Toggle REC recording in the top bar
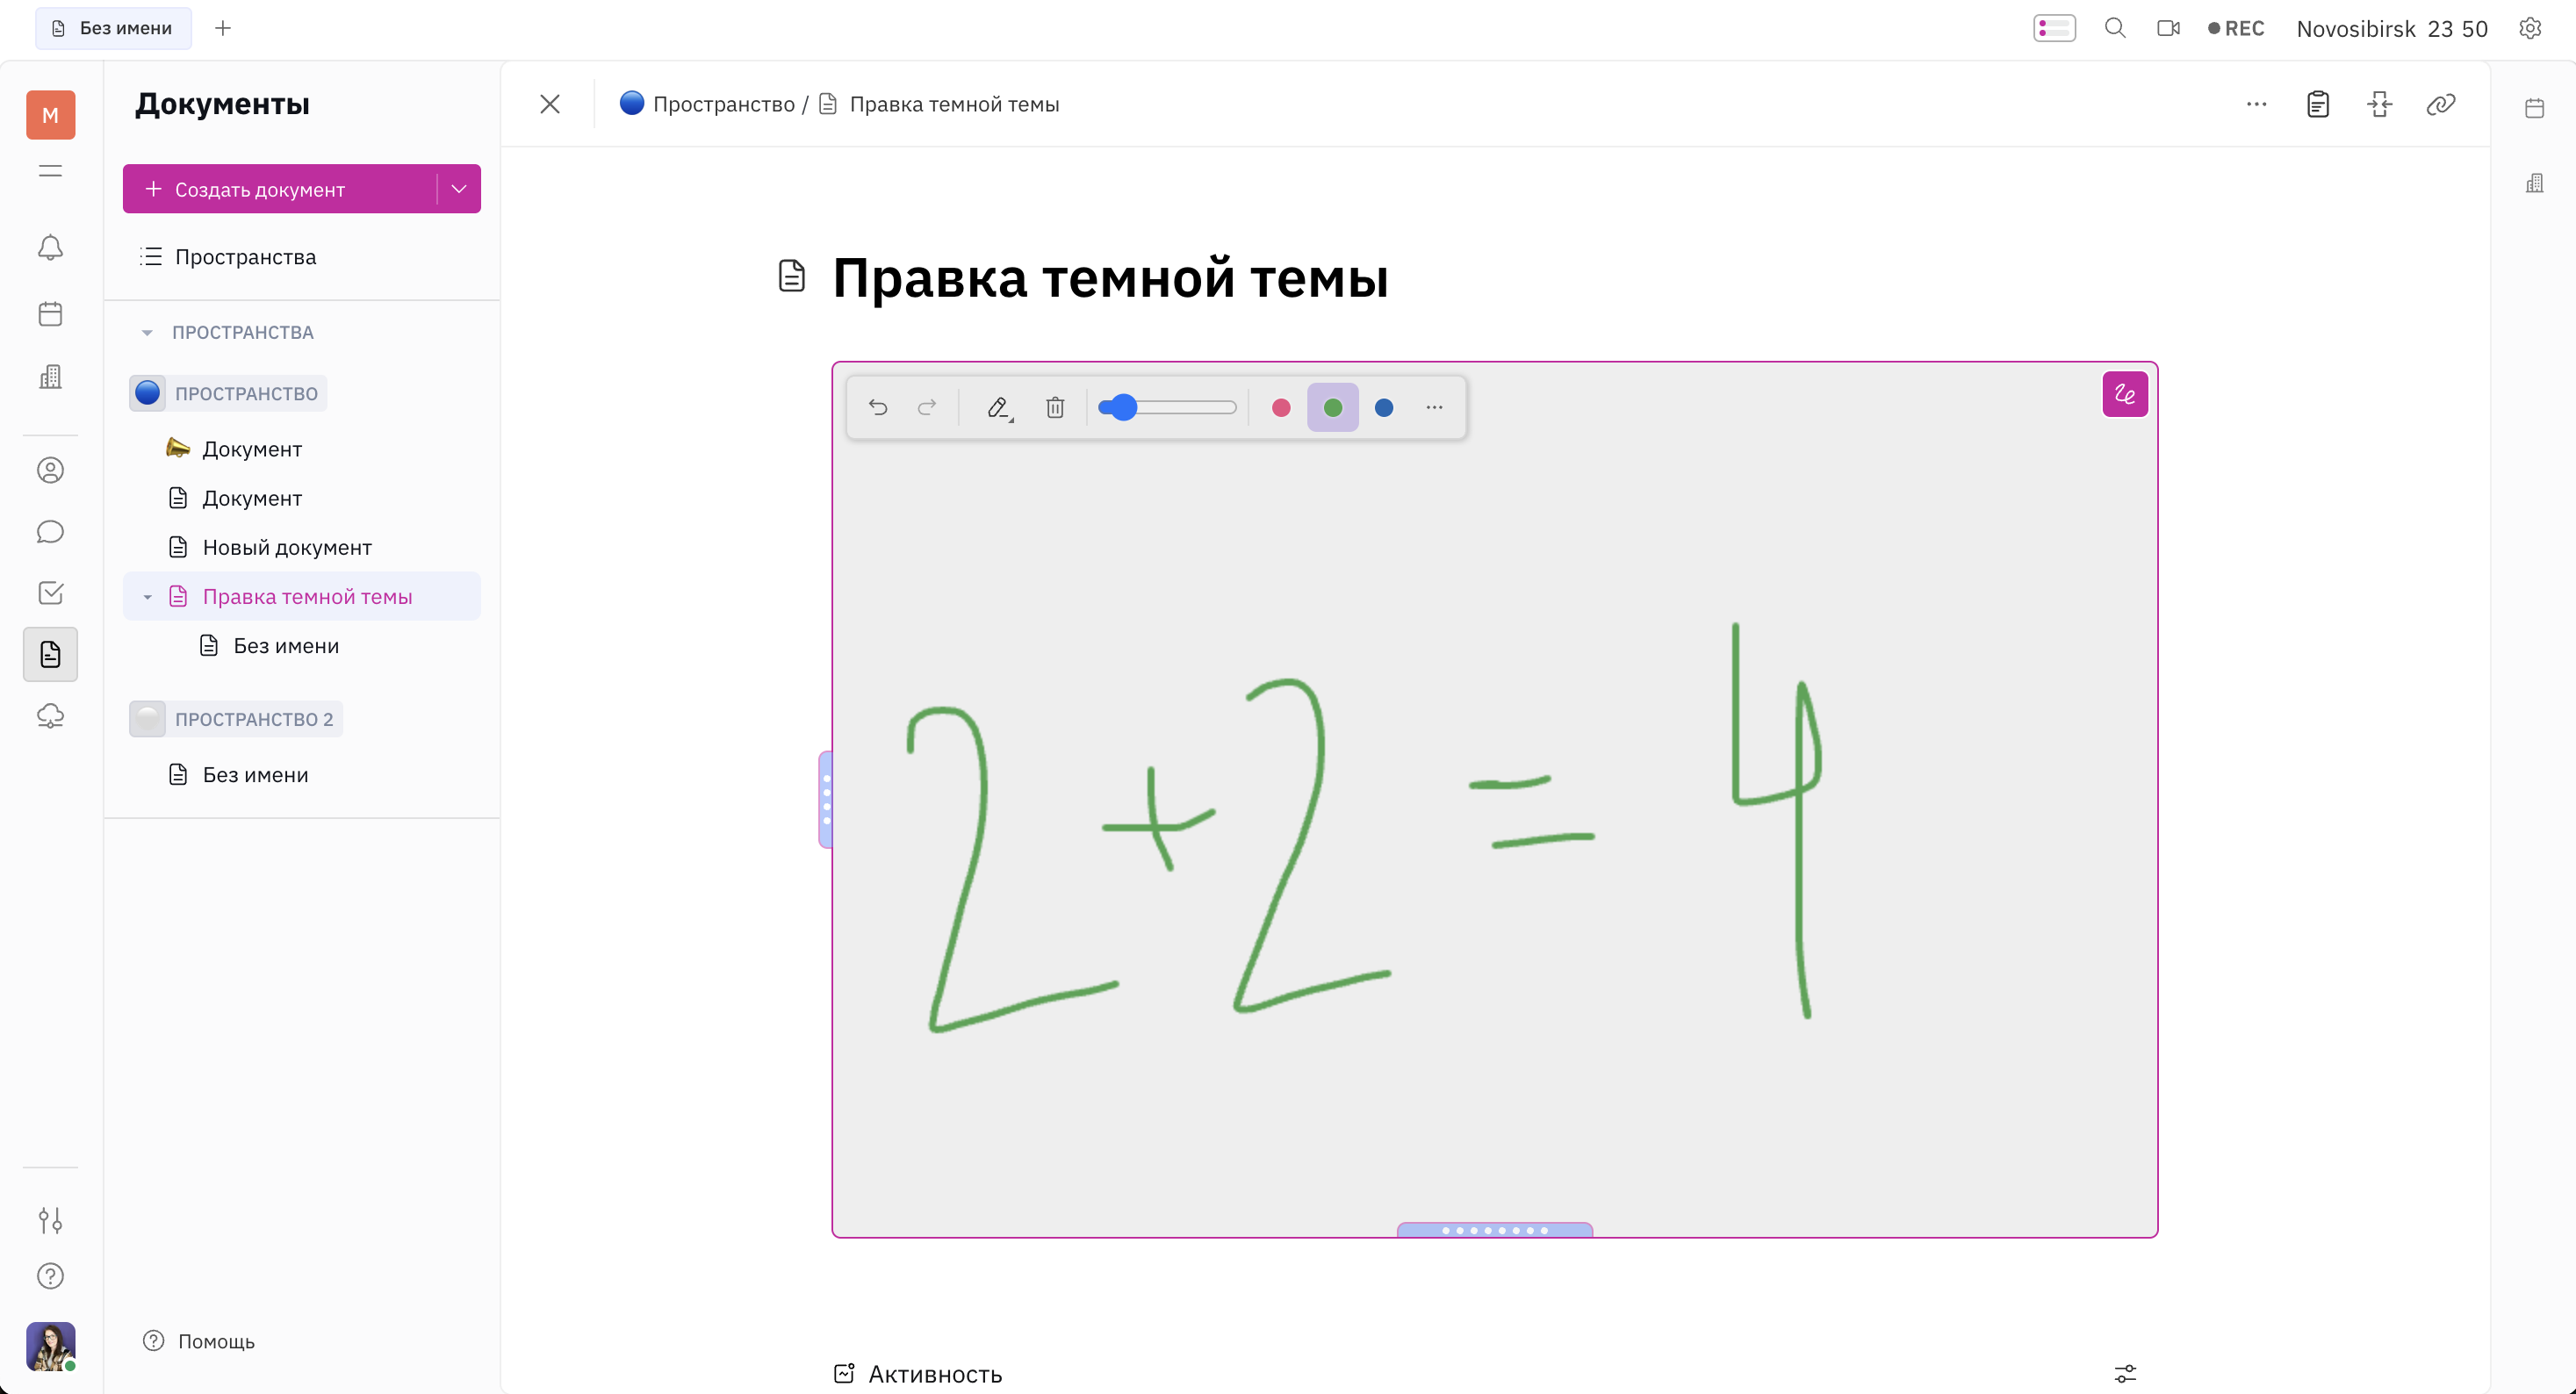Viewport: 2576px width, 1394px height. click(2236, 28)
